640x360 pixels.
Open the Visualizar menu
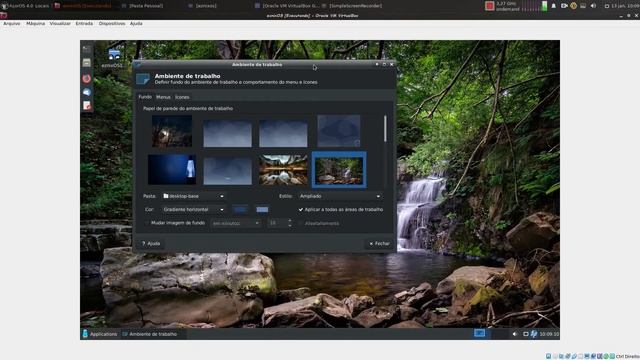tap(60, 24)
